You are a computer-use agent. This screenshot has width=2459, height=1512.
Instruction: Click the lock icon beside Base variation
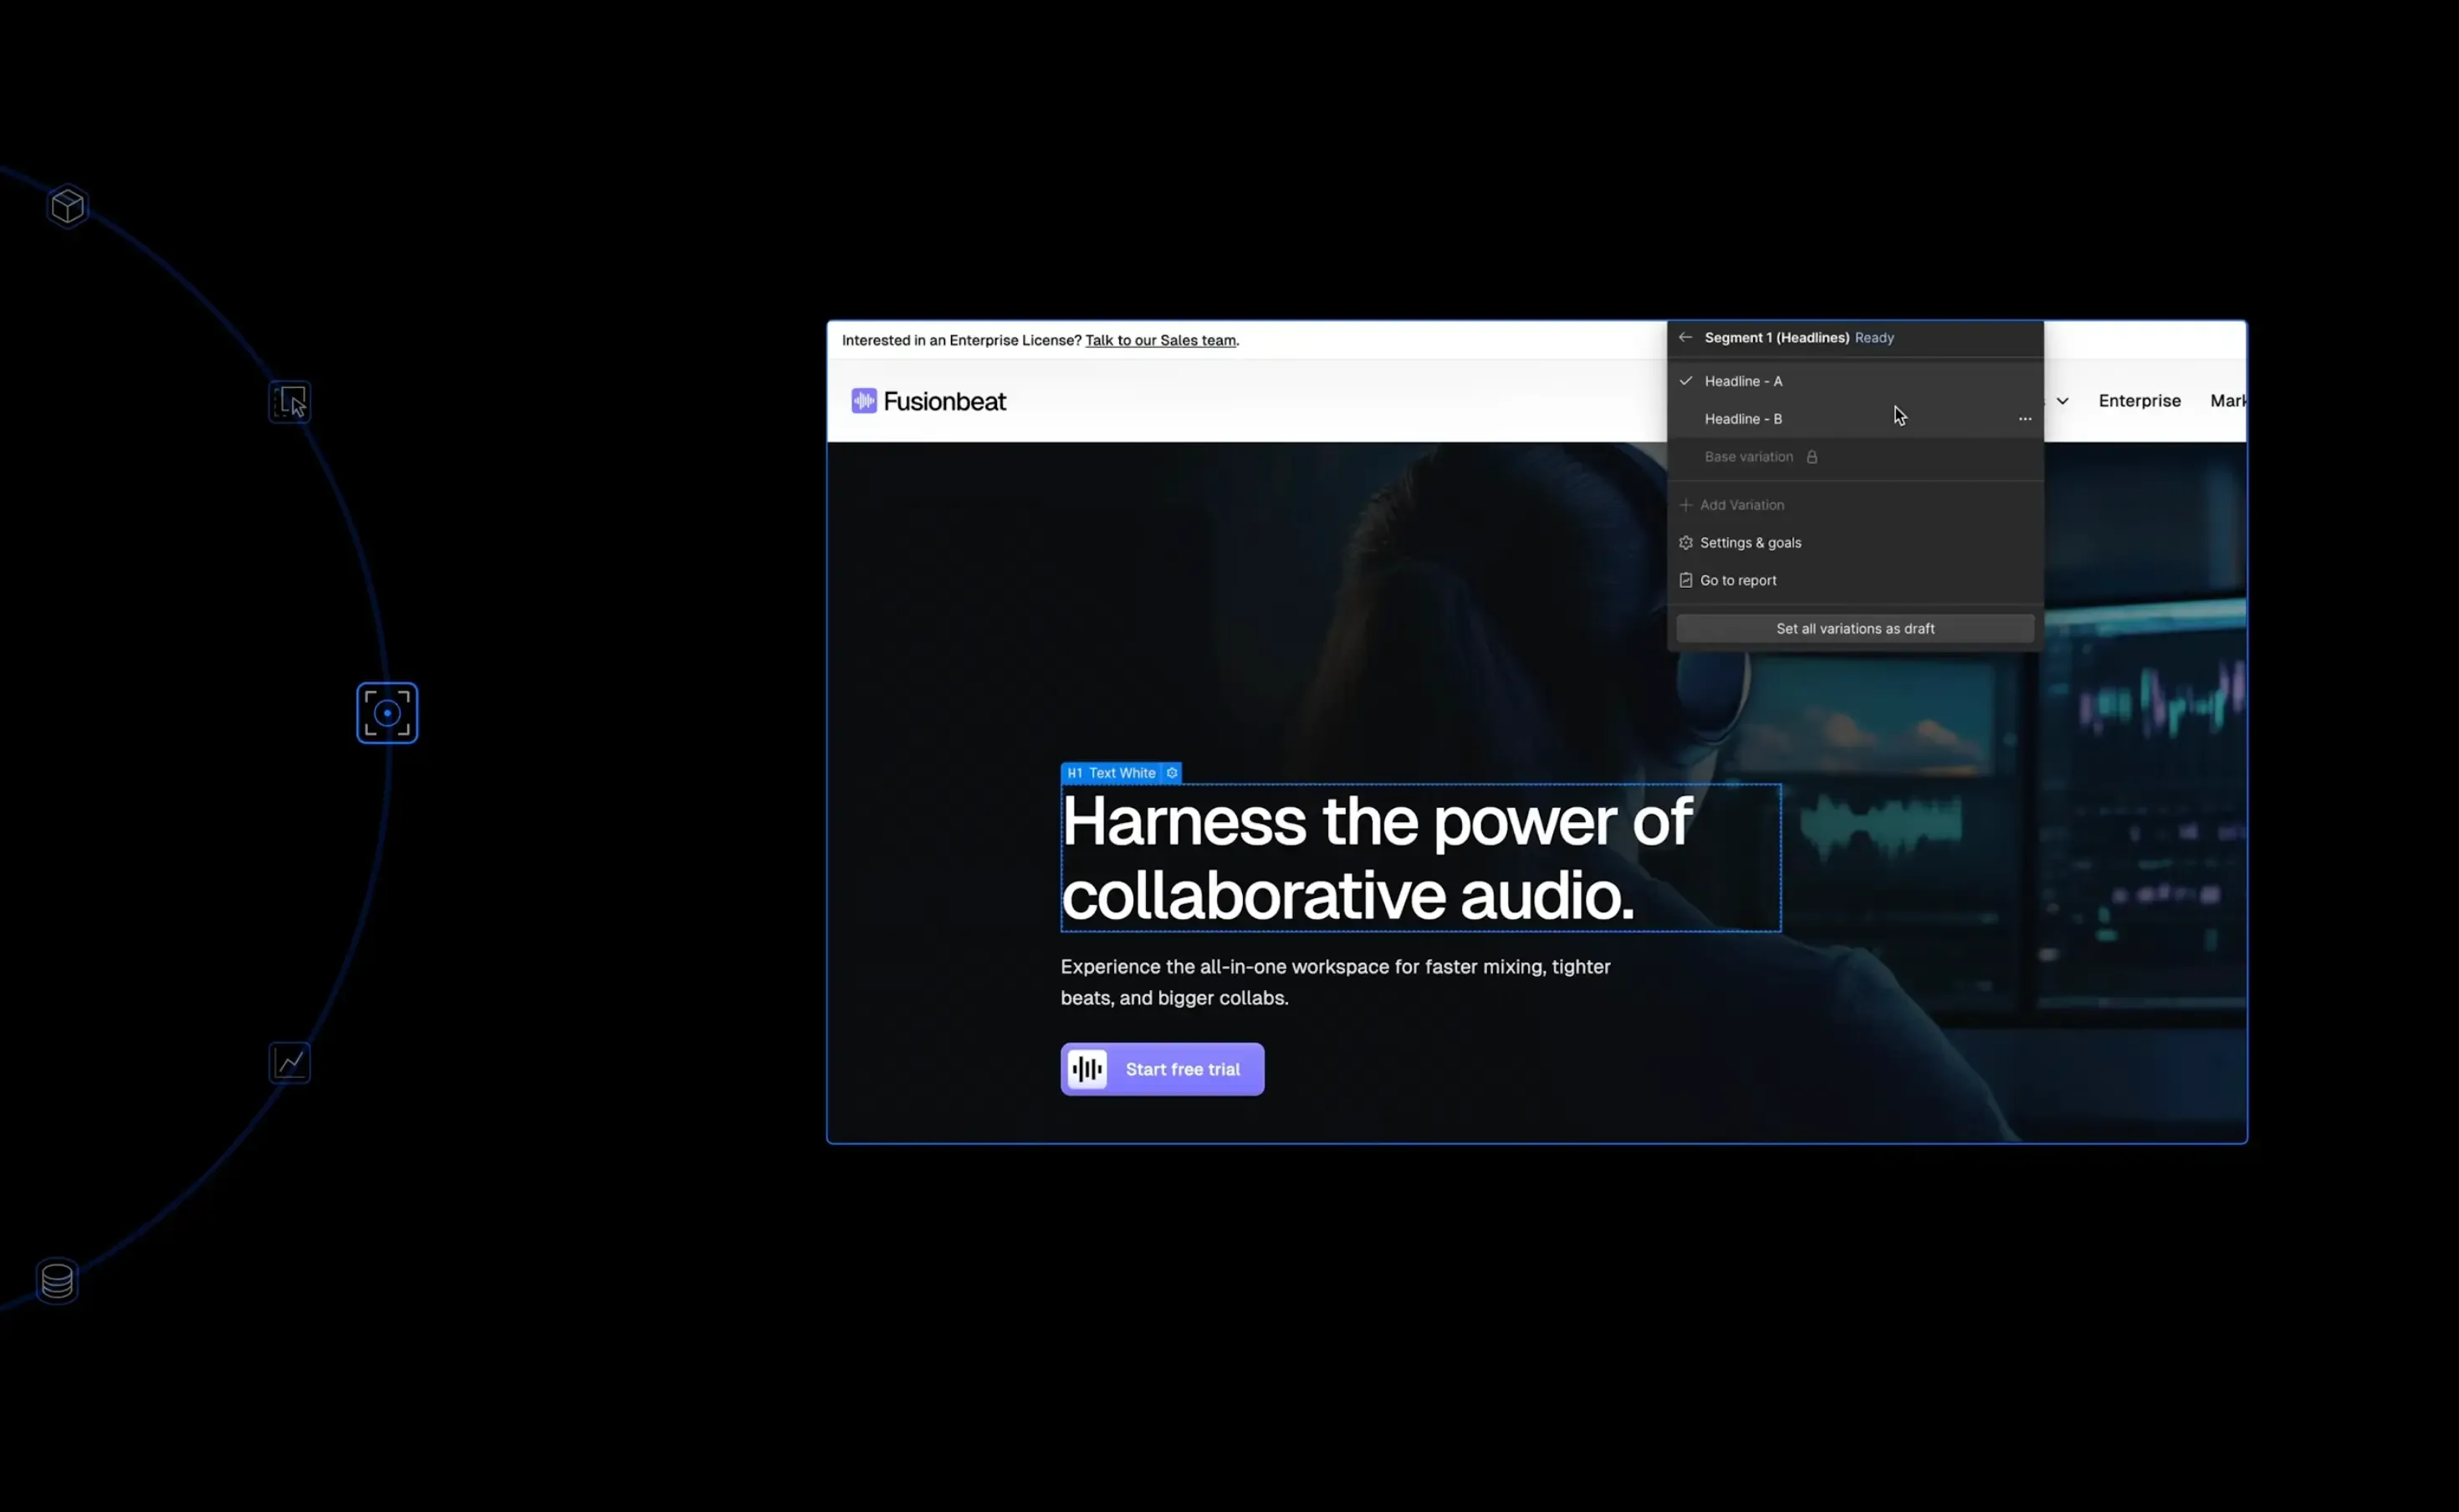[1811, 457]
